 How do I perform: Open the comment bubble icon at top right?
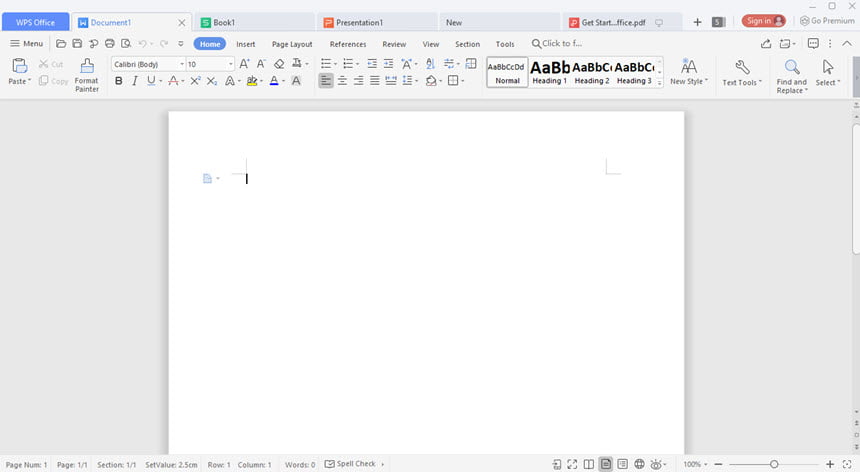coord(813,43)
